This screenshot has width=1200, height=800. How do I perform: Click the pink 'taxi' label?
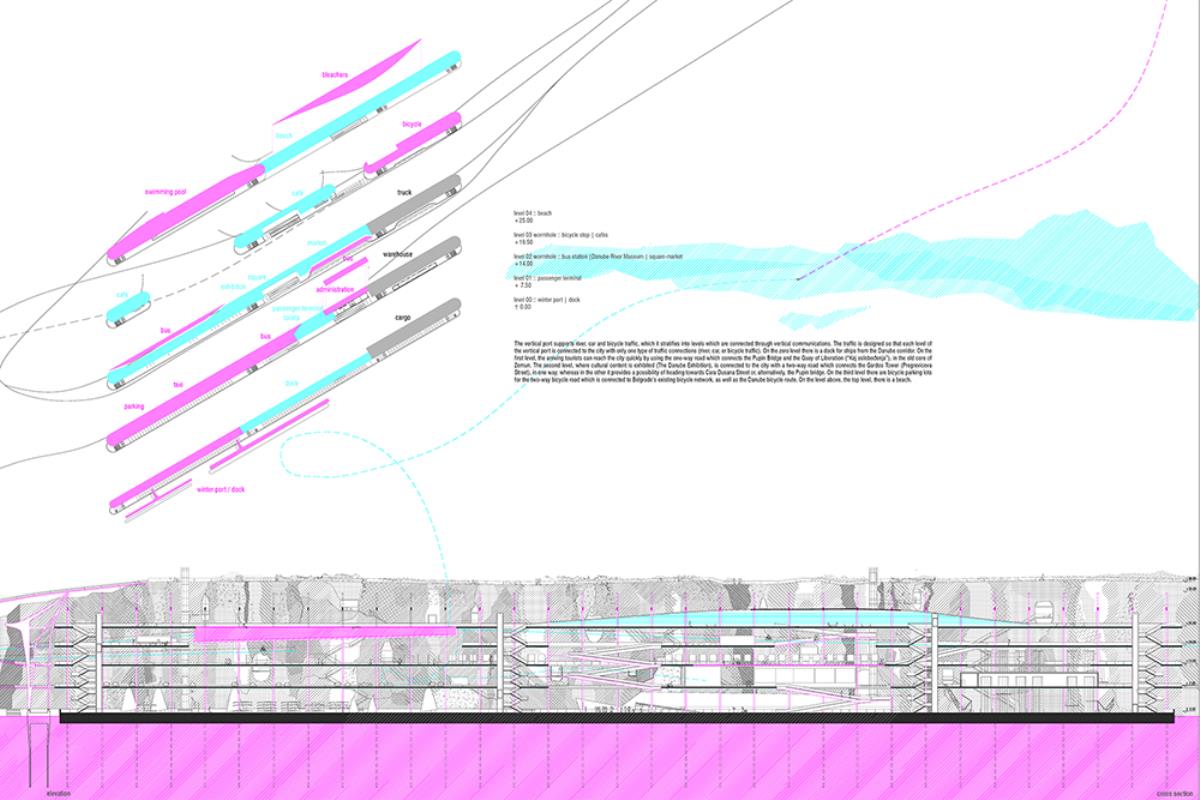tap(178, 384)
